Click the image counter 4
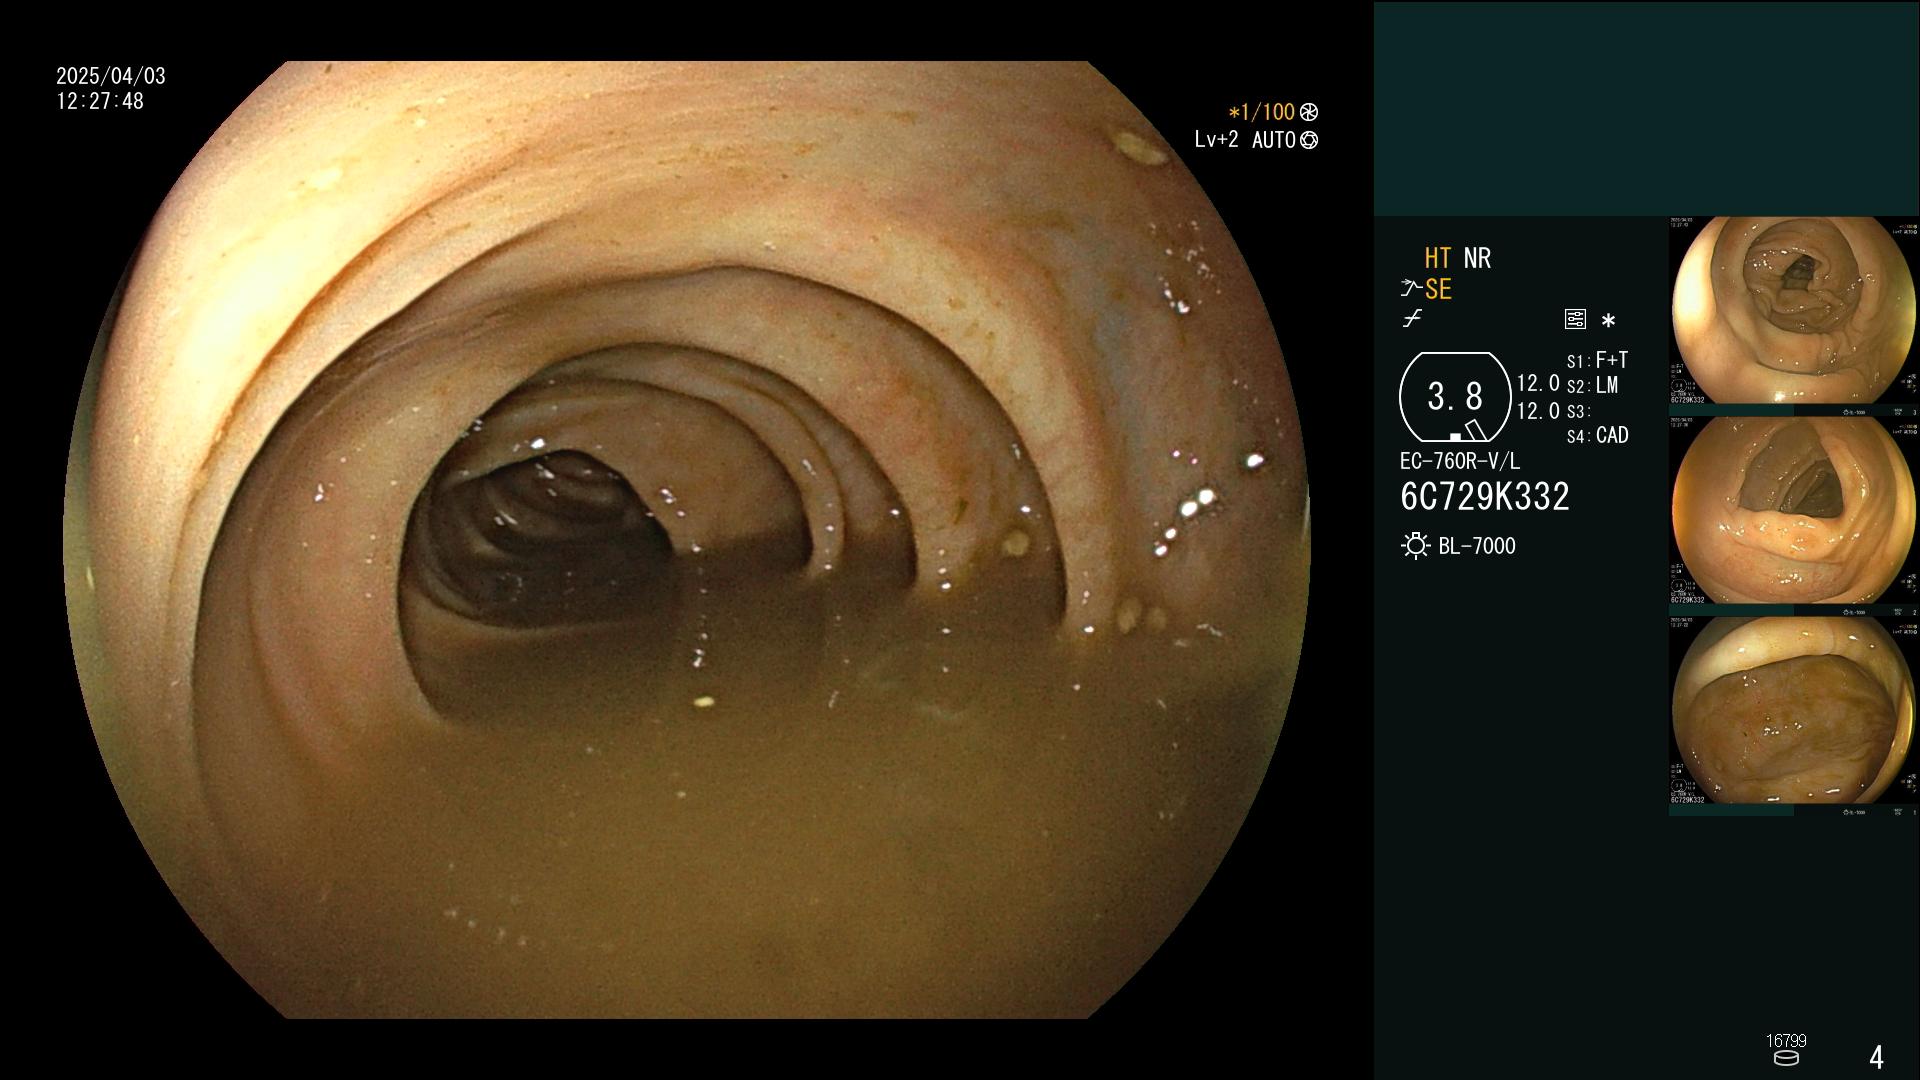The height and width of the screenshot is (1080, 1920). 1876,1057
